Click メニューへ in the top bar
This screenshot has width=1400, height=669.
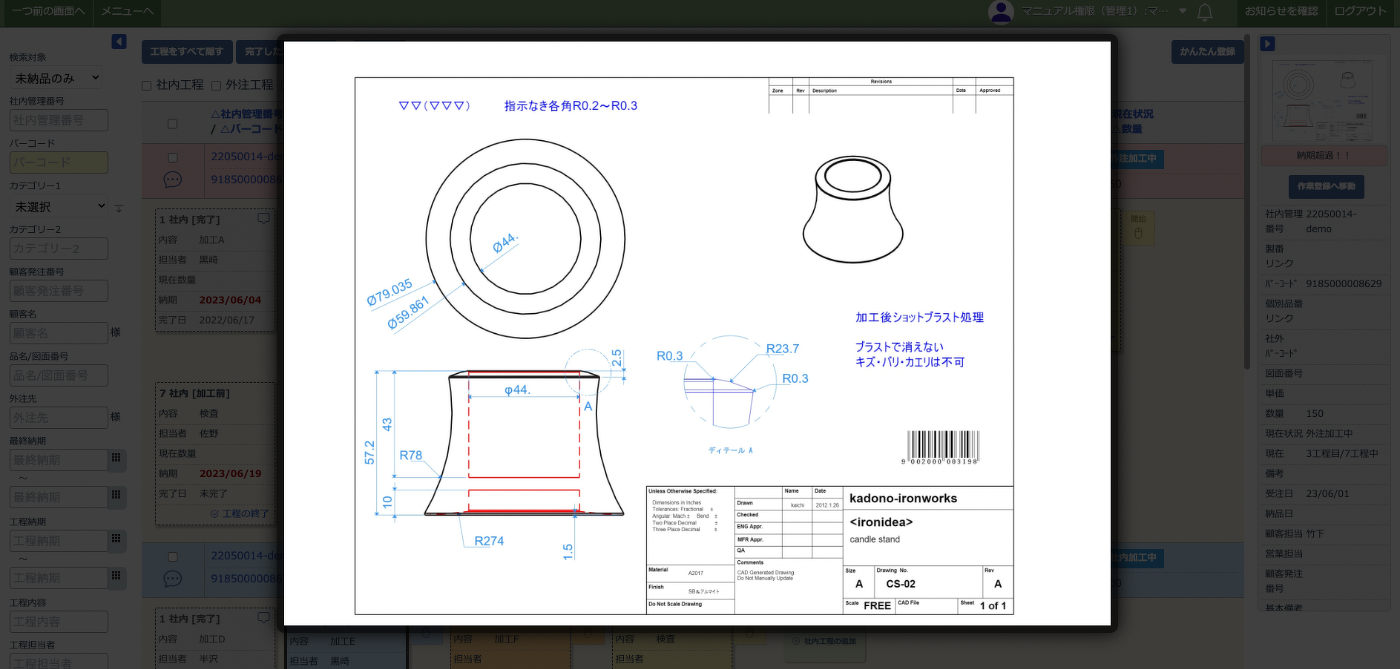click(127, 11)
